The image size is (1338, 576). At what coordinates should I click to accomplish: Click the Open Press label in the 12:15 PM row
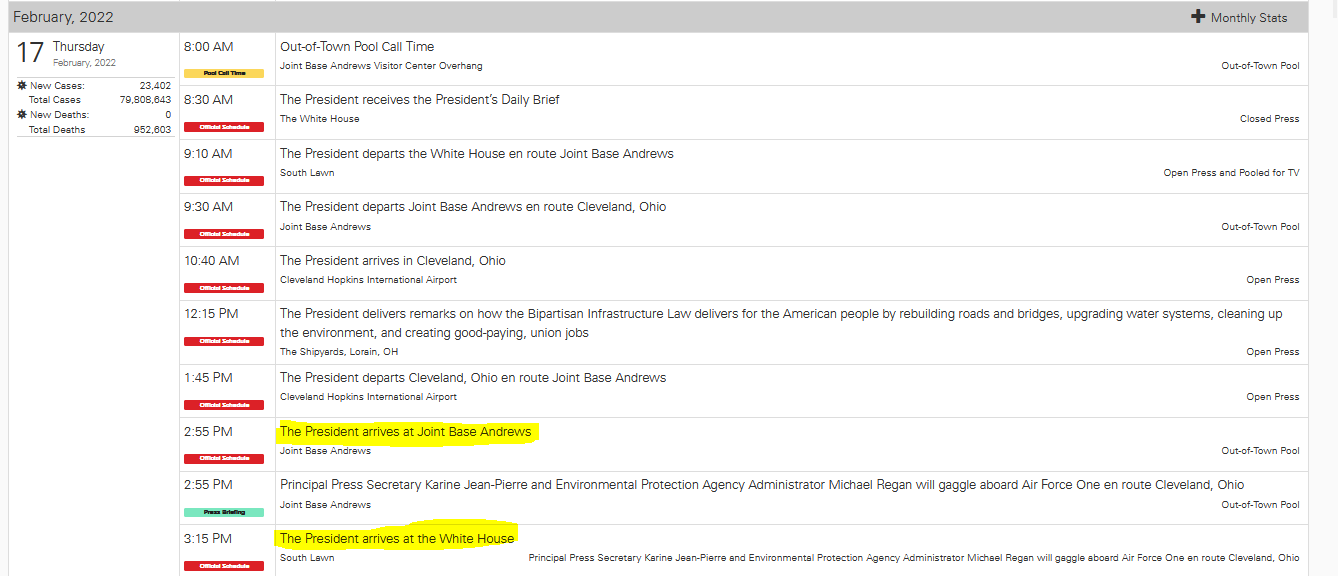pos(1273,352)
